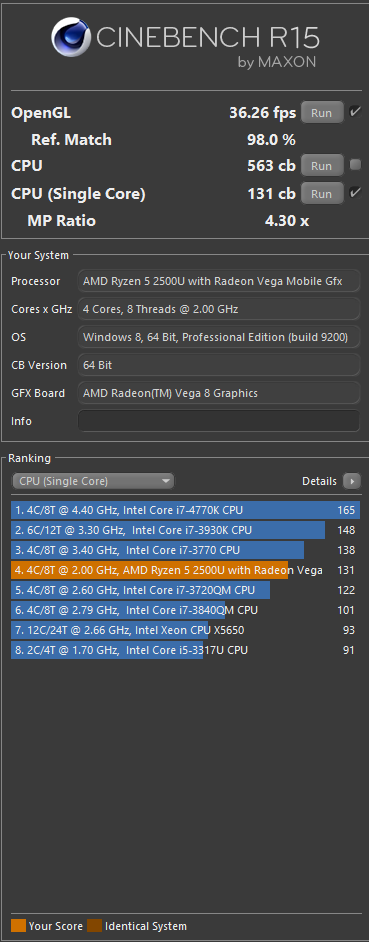Select the Cores x GHz value field
369x942 pixels.
pos(219,309)
